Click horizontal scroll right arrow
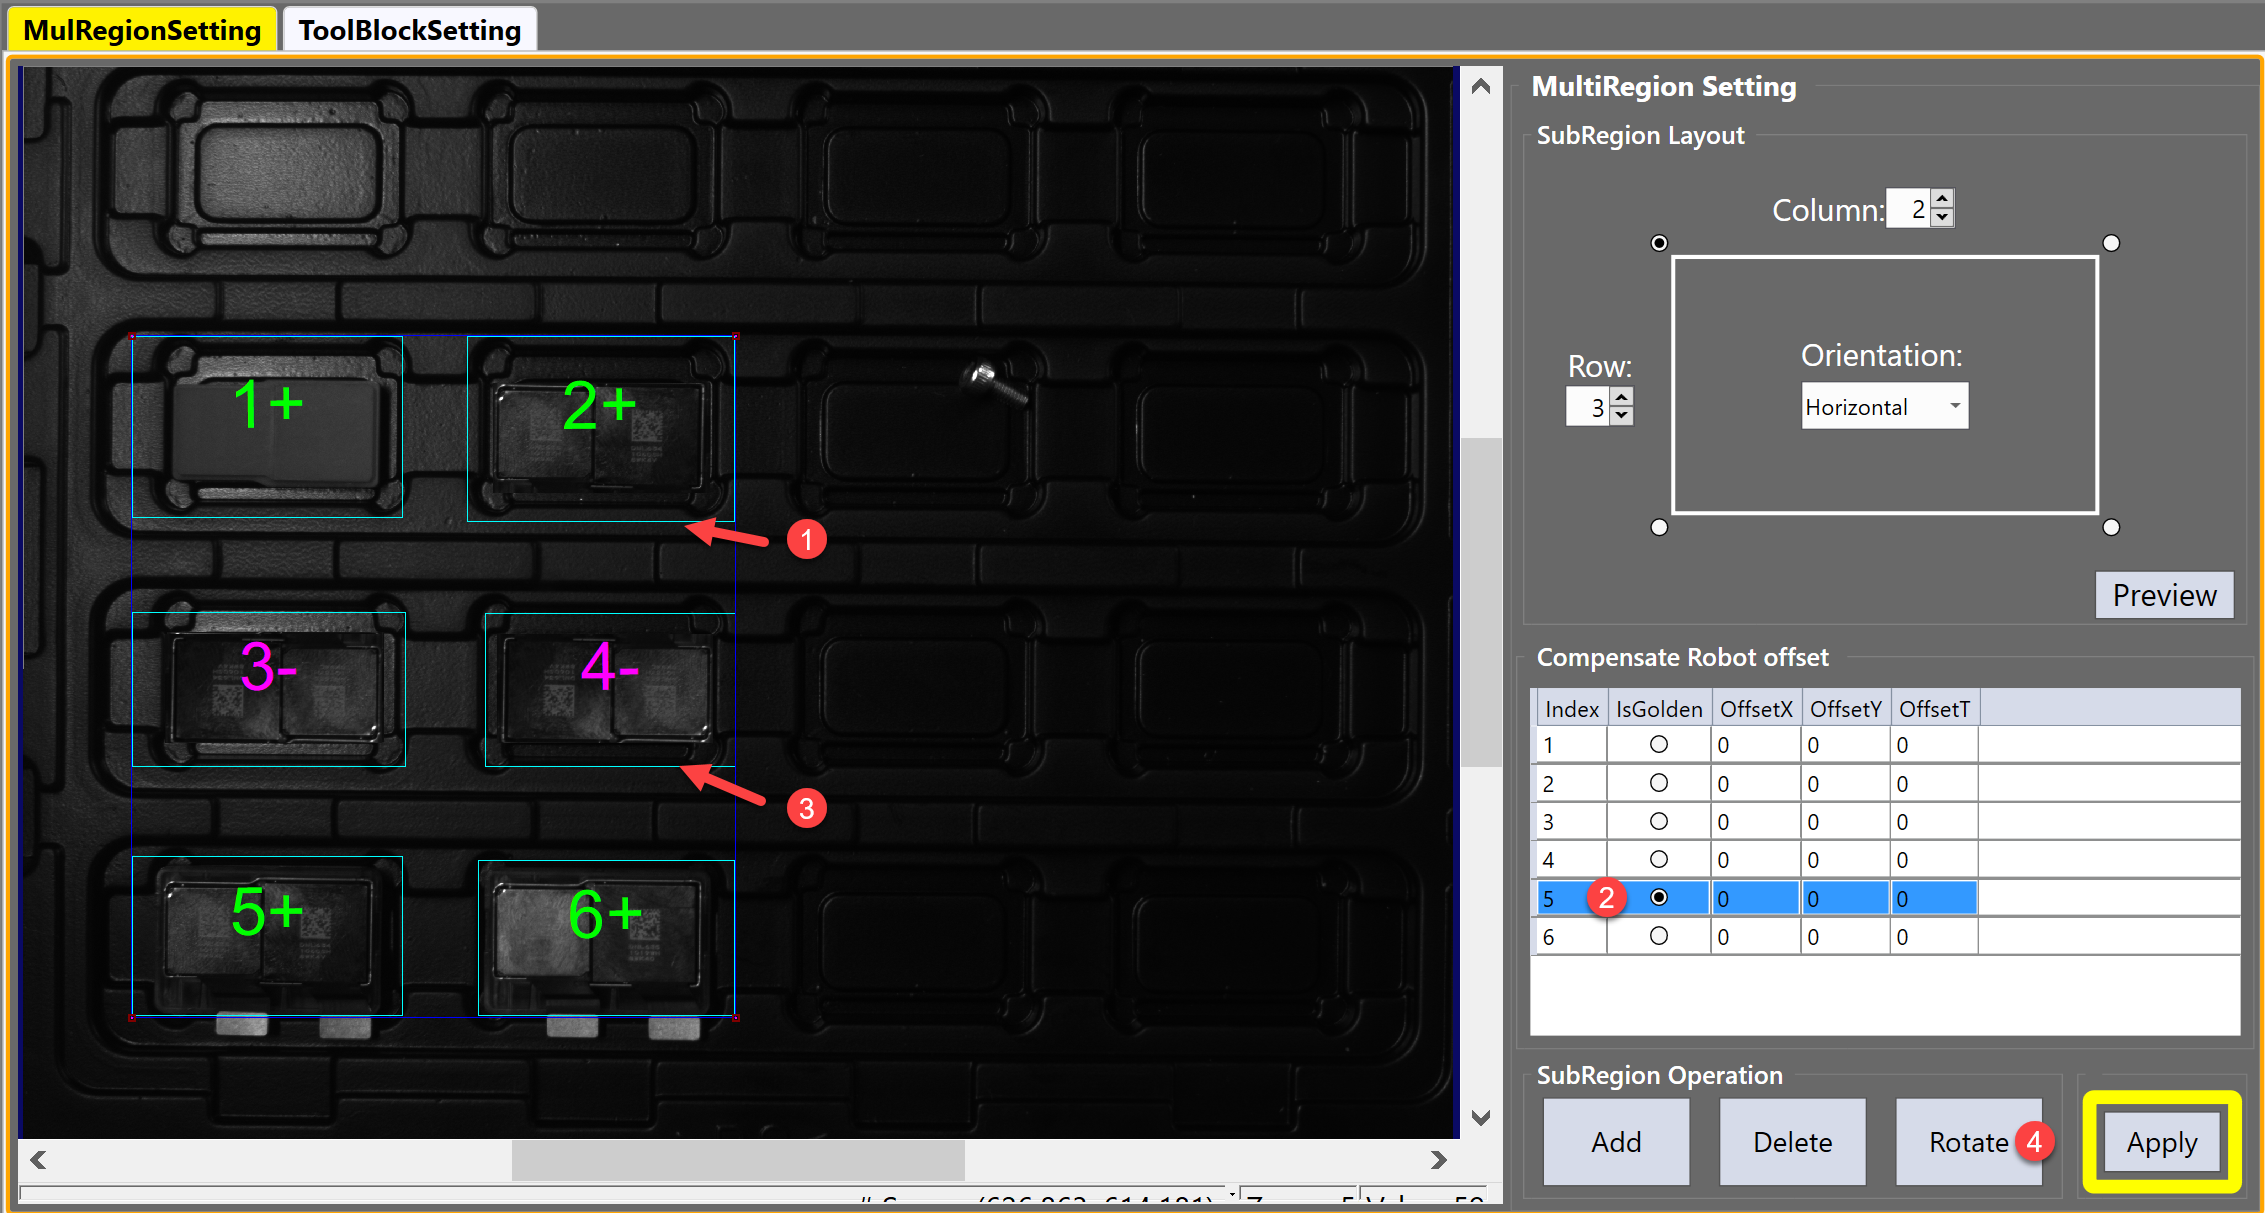Image resolution: width=2265 pixels, height=1213 pixels. 1438,1160
